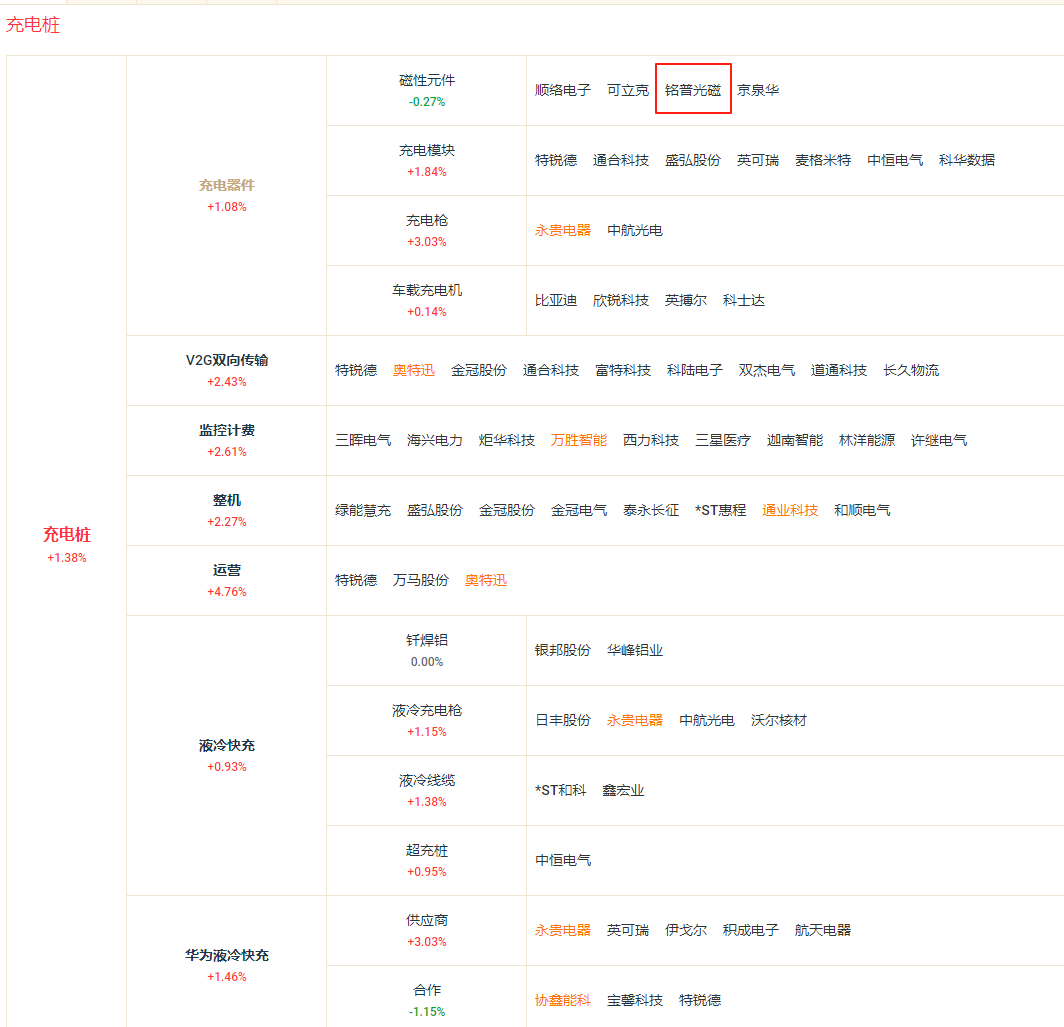Click 中恒电气 in 超充桩 row
Image resolution: width=1064 pixels, height=1027 pixels.
pos(563,860)
